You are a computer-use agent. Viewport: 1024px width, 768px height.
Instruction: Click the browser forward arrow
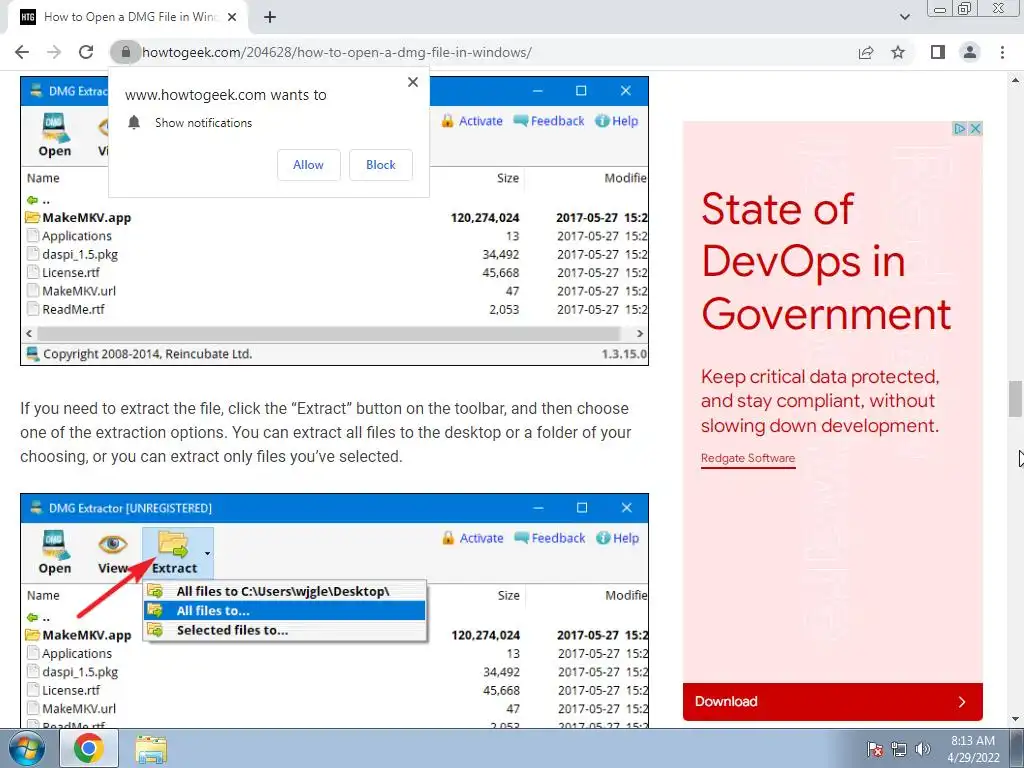(54, 52)
